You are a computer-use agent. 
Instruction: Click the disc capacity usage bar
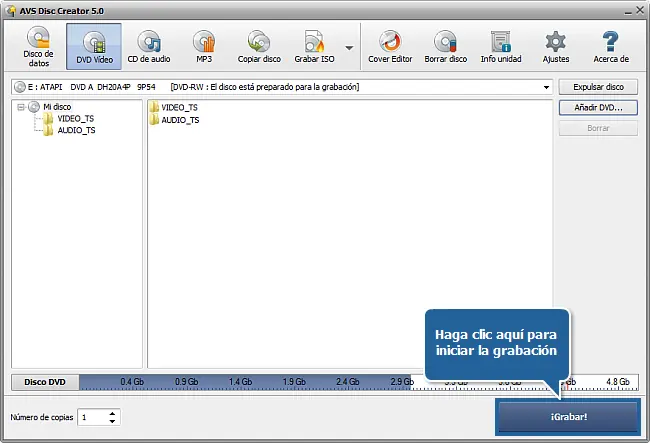click(x=359, y=382)
